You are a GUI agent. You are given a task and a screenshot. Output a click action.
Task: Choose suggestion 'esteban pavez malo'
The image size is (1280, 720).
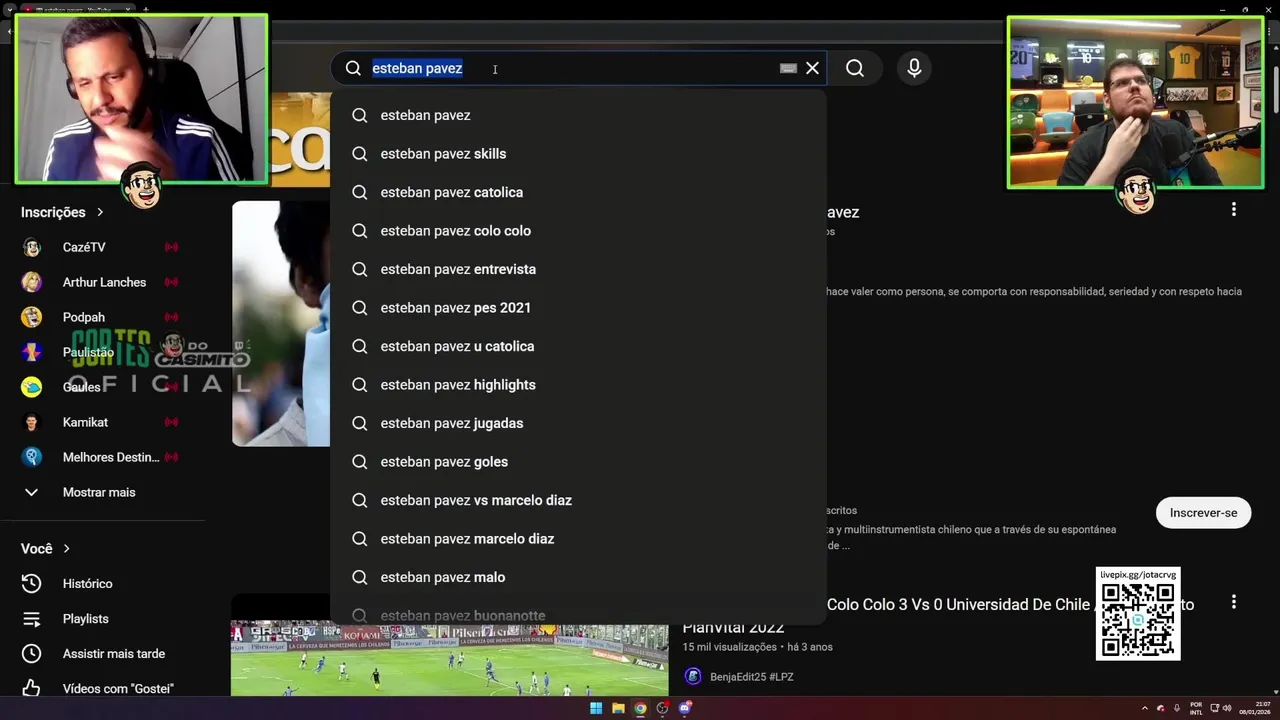tap(578, 577)
